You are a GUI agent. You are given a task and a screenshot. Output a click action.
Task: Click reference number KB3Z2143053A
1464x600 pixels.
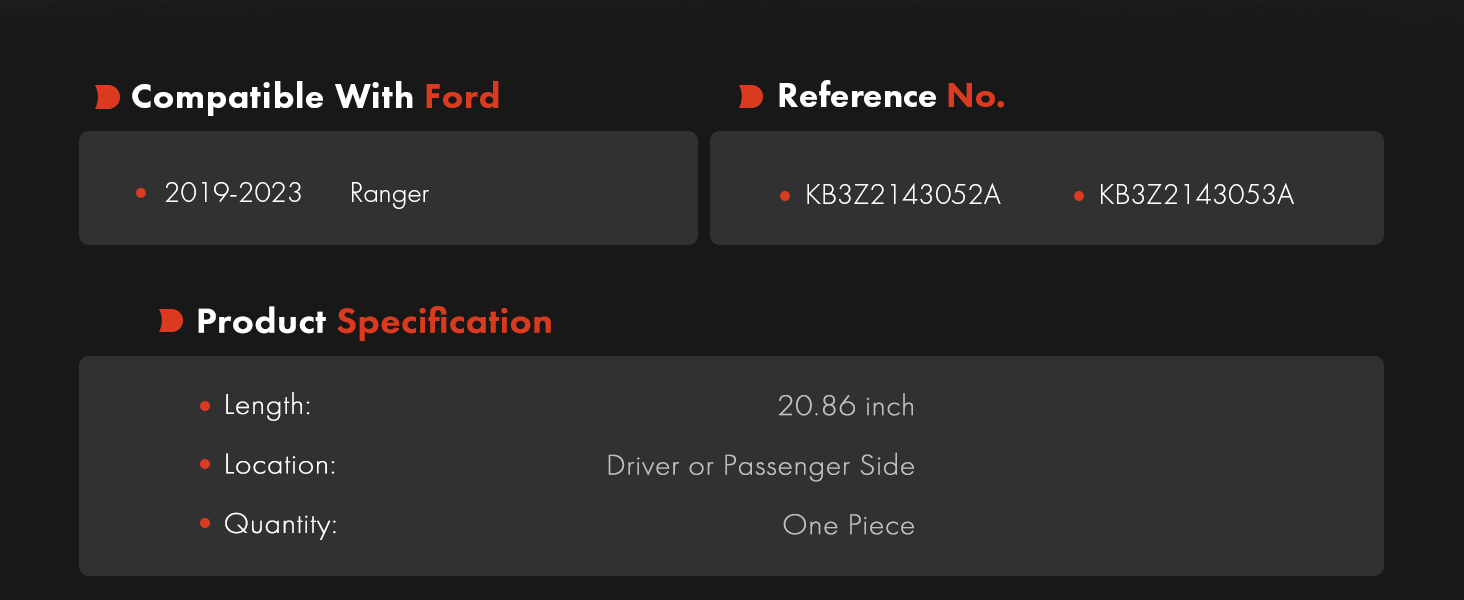pos(1197,195)
